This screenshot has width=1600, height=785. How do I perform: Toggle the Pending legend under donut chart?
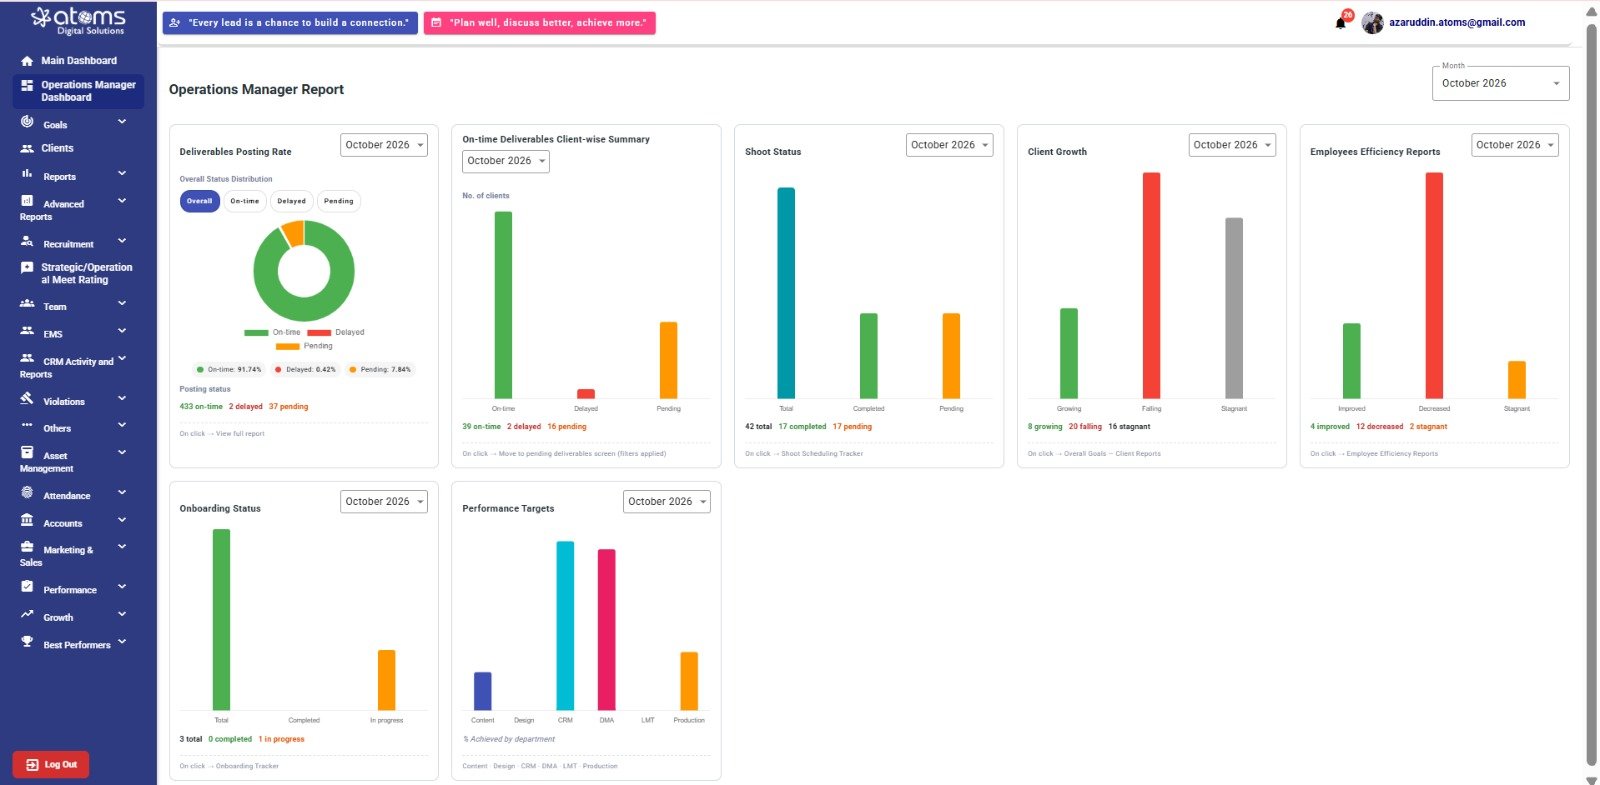click(304, 346)
